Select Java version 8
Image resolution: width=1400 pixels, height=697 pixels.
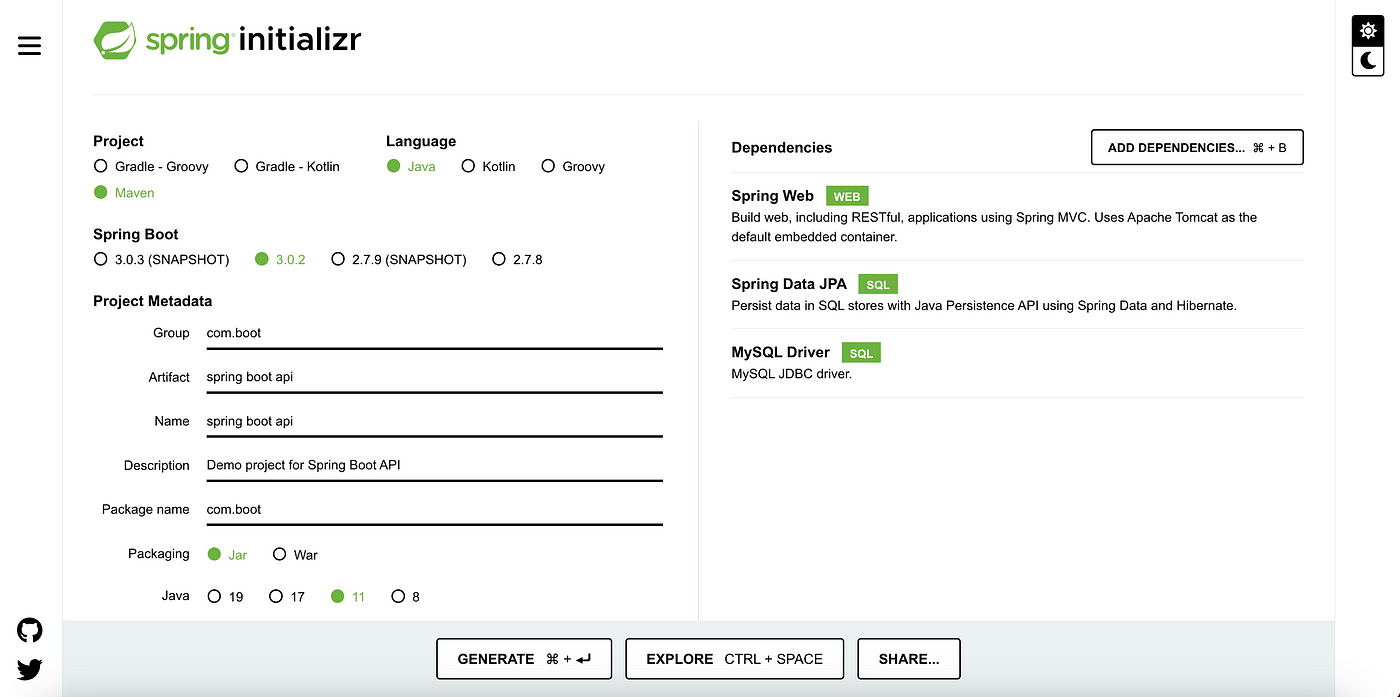coord(405,596)
